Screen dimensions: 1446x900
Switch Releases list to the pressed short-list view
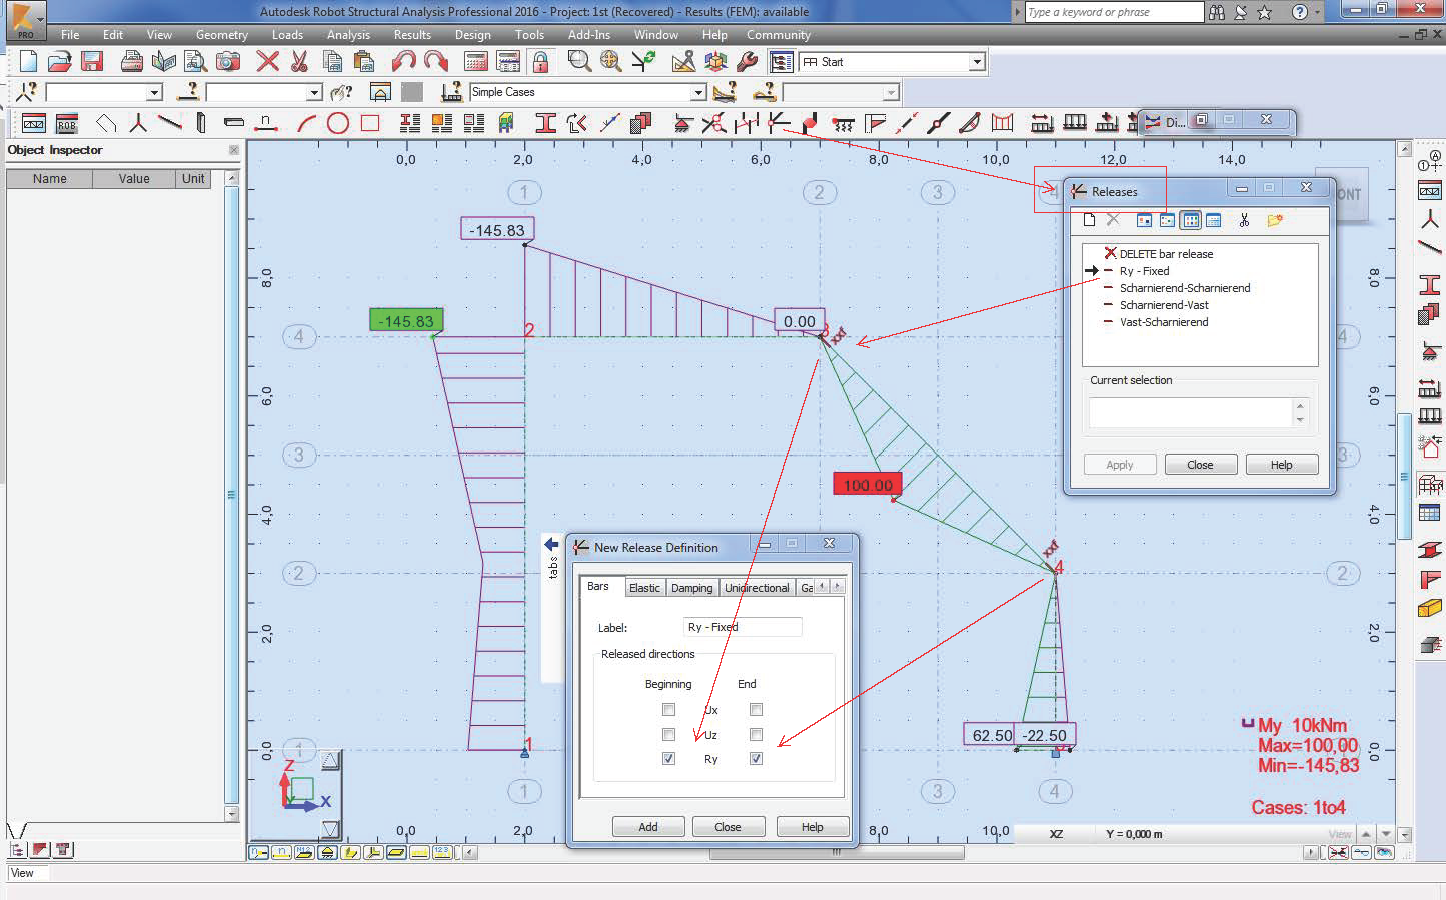pyautogui.click(x=1190, y=220)
